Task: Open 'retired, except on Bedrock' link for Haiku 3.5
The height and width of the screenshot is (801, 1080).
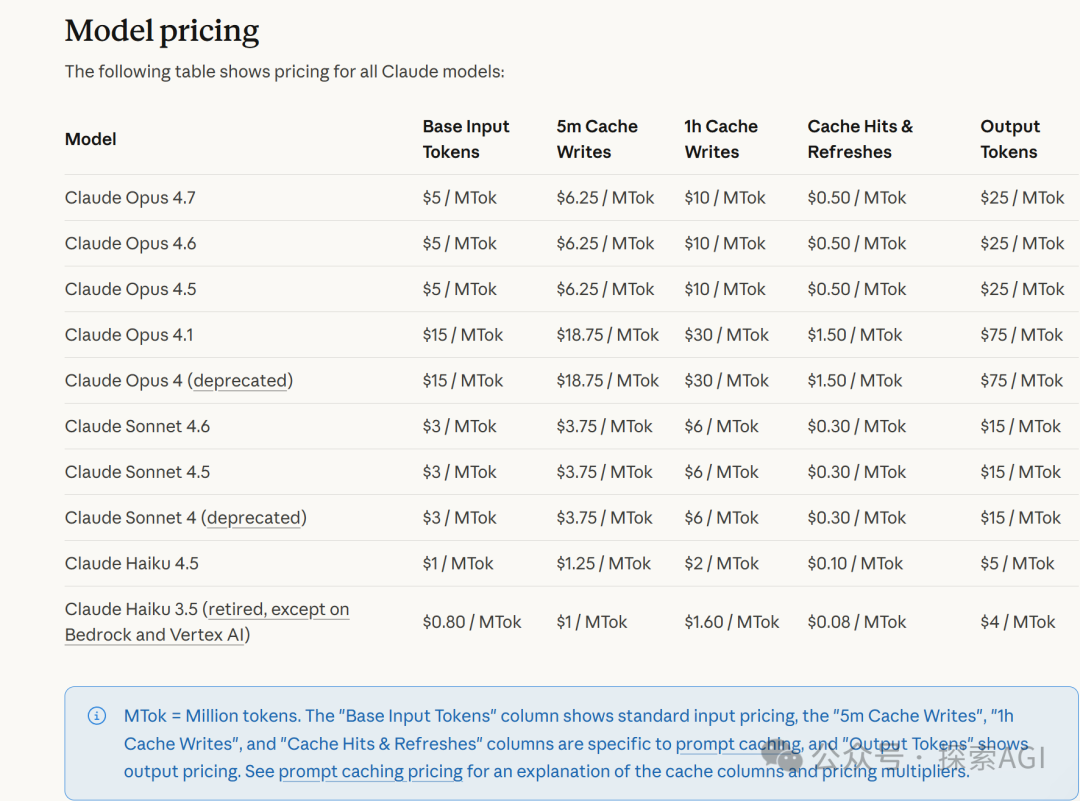Action: coord(207,622)
